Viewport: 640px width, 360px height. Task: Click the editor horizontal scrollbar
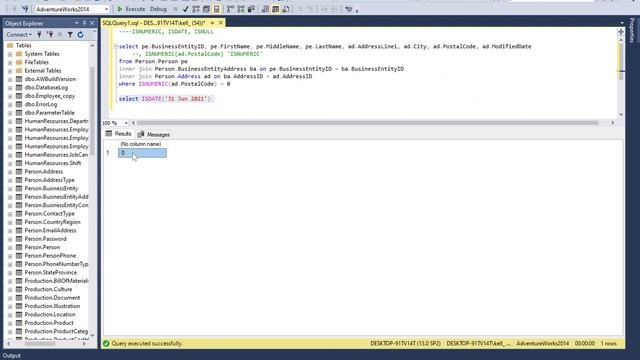tap(367, 122)
